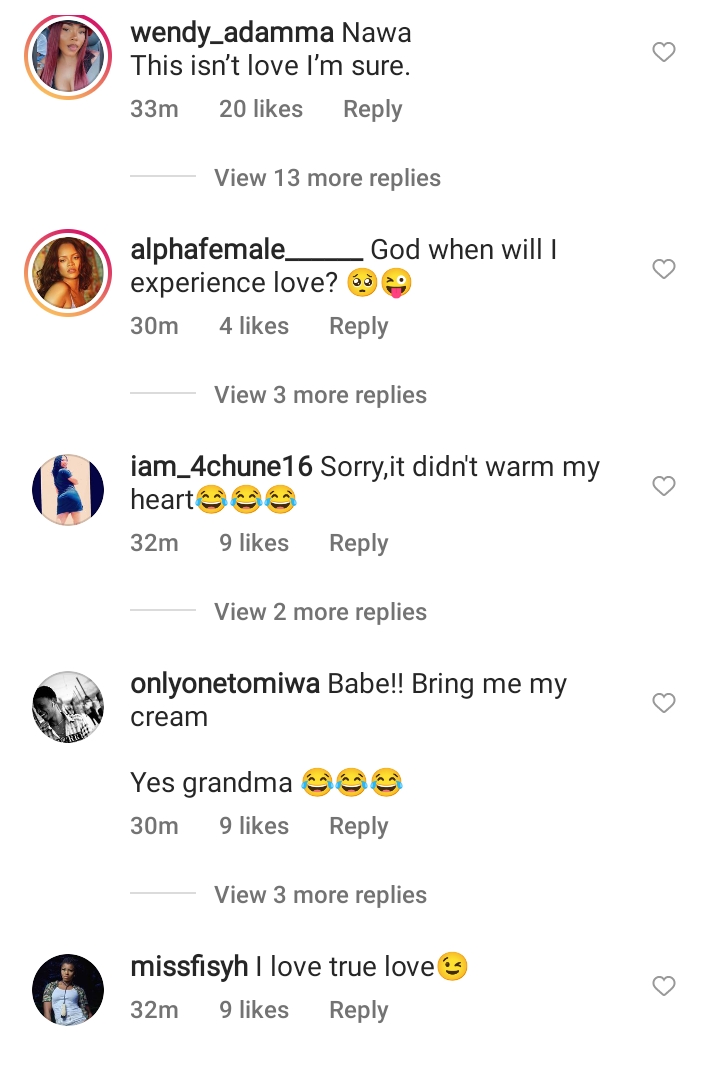Screen dimensions: 720x1068
Task: Expand 3 more replies under onlyonetomiwa
Action: [x=320, y=895]
